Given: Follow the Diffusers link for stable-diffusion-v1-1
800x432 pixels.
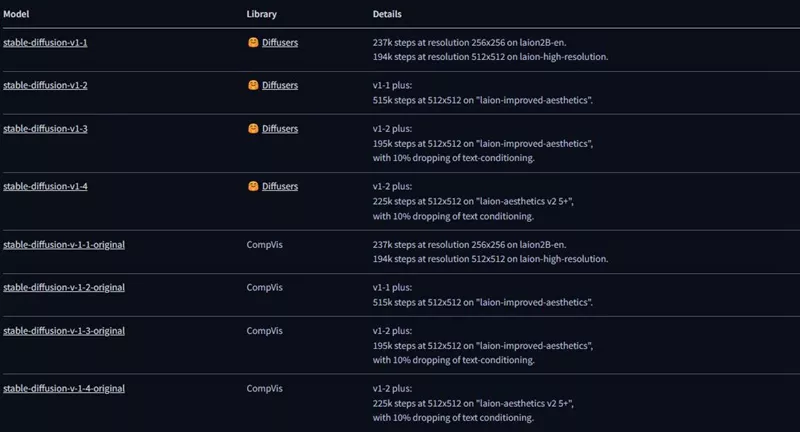Looking at the screenshot, I should tap(280, 43).
